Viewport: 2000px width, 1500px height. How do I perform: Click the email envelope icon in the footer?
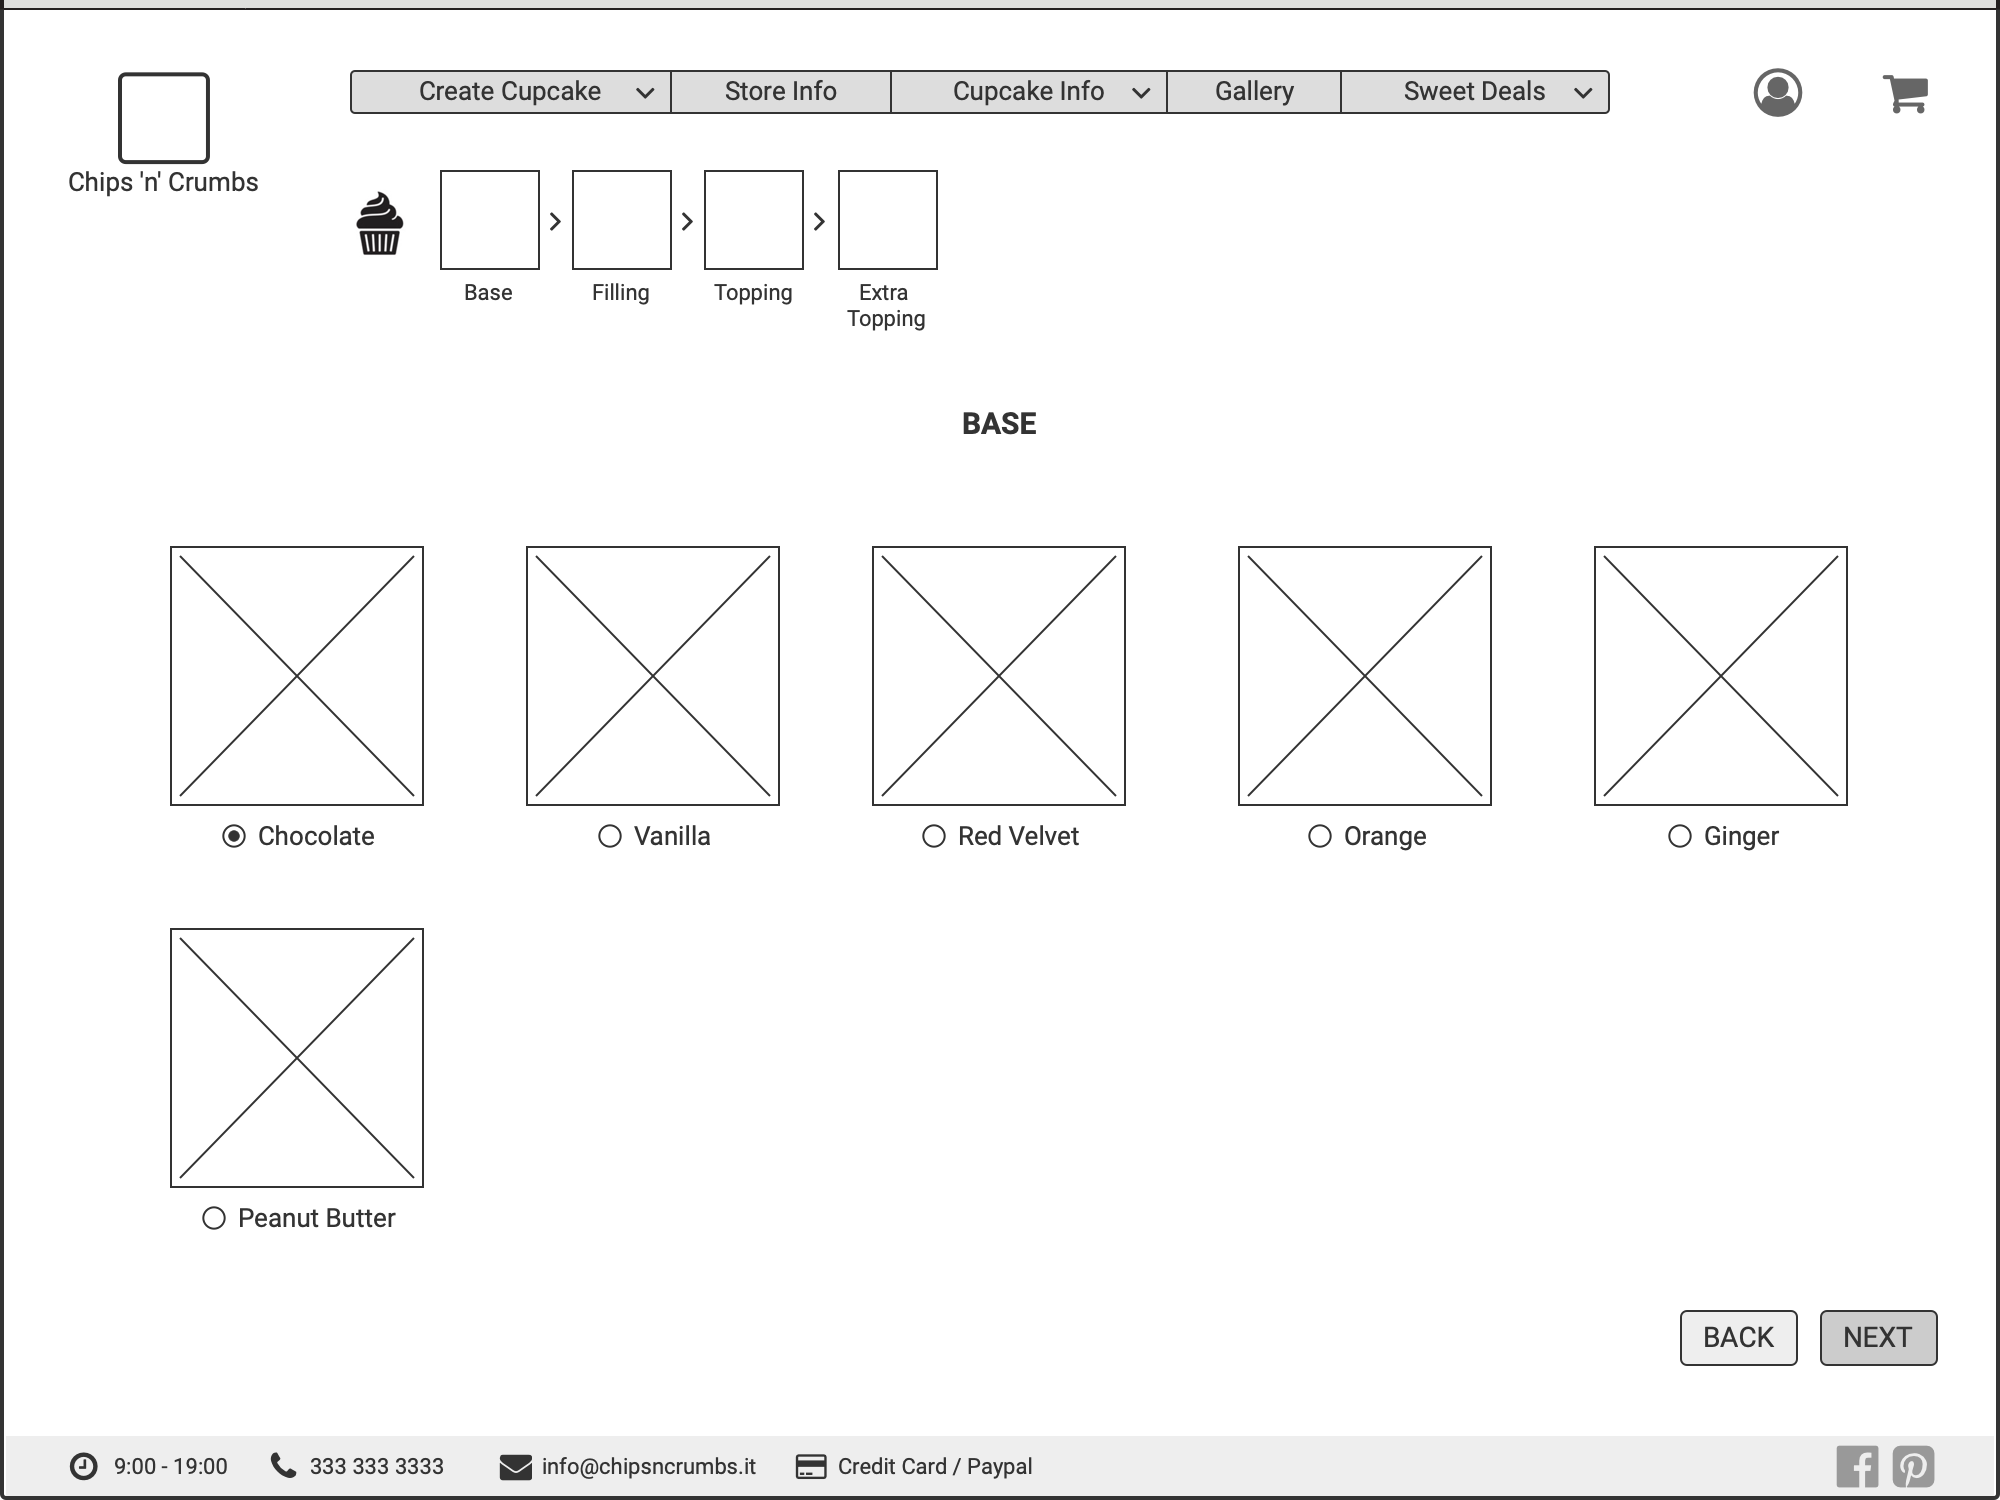point(515,1467)
